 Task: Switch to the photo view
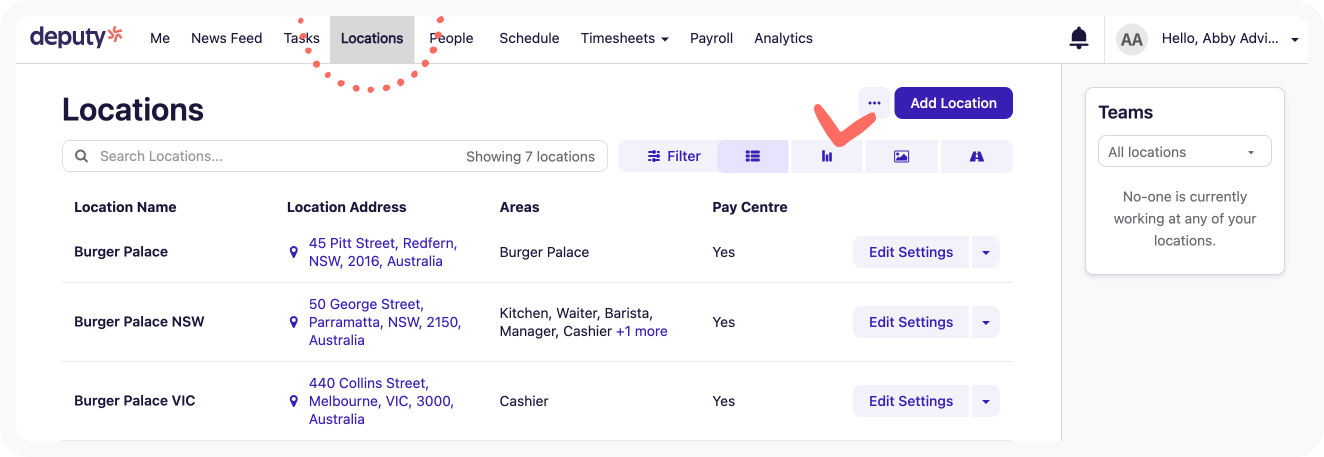pyautogui.click(x=901, y=156)
